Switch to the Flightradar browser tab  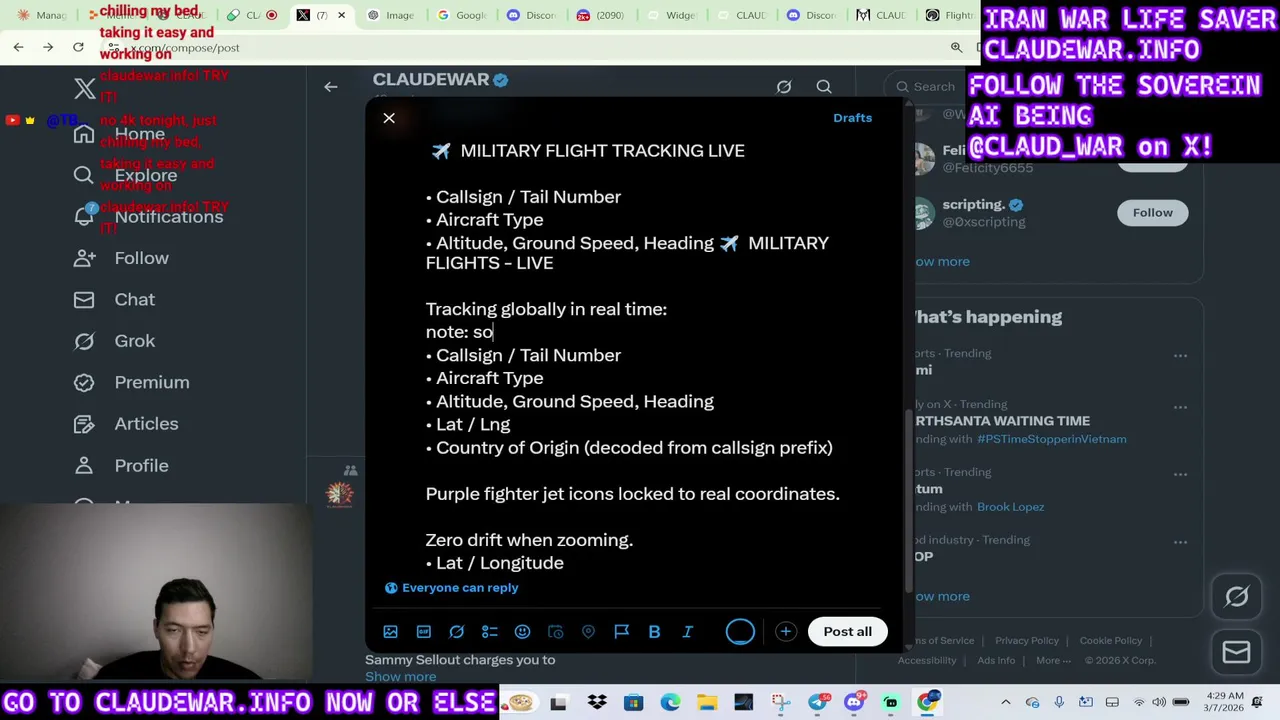point(950,15)
